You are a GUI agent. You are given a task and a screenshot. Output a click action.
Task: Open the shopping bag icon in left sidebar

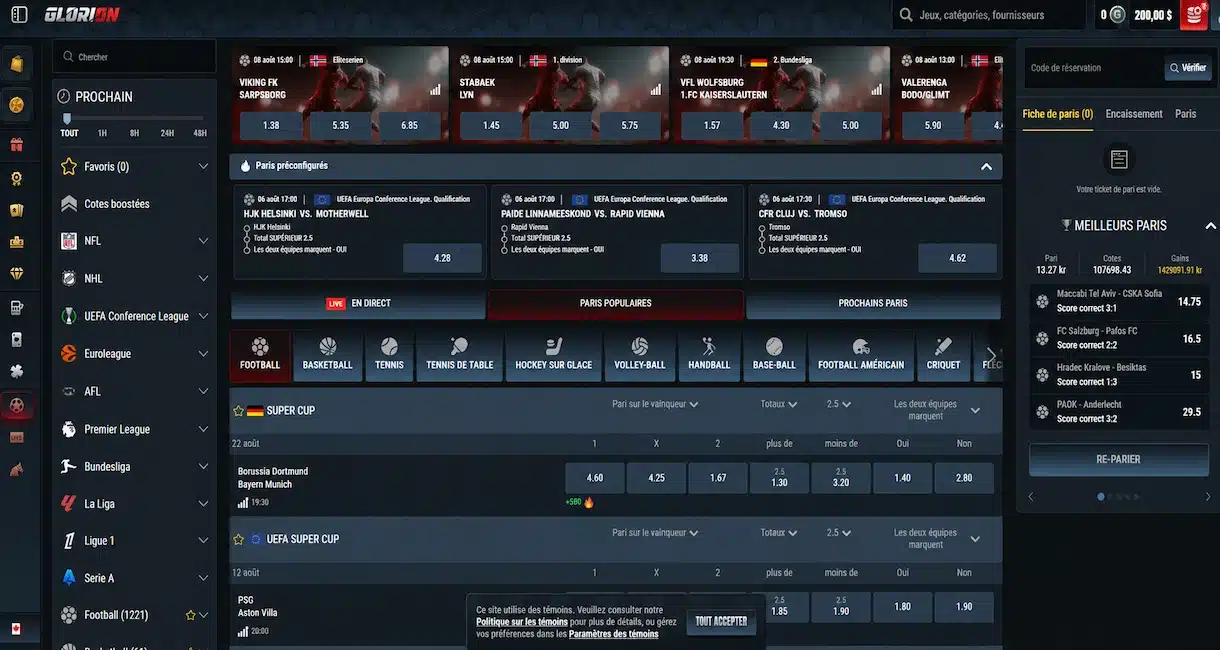[16, 65]
